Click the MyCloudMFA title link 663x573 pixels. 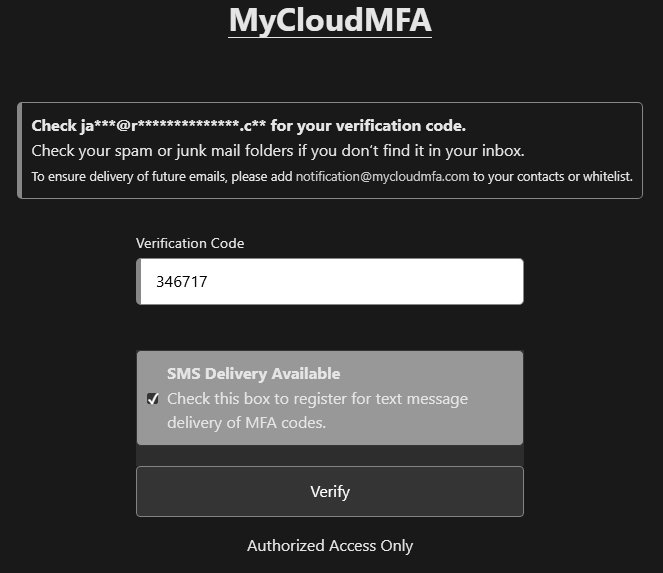click(330, 20)
